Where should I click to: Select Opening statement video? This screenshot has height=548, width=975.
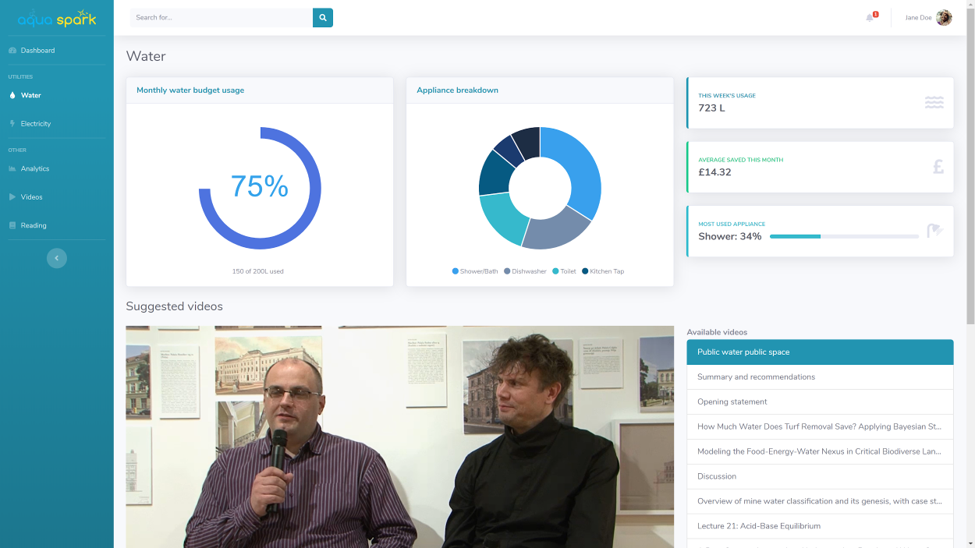click(820, 402)
